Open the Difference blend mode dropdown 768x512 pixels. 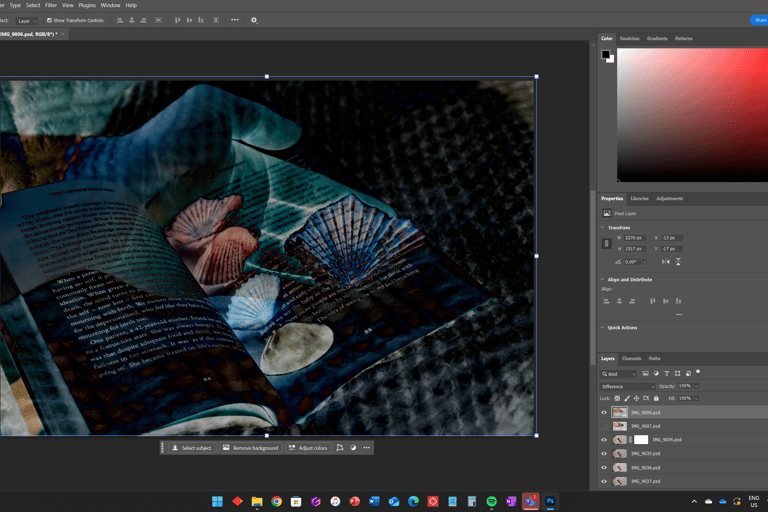coord(627,386)
